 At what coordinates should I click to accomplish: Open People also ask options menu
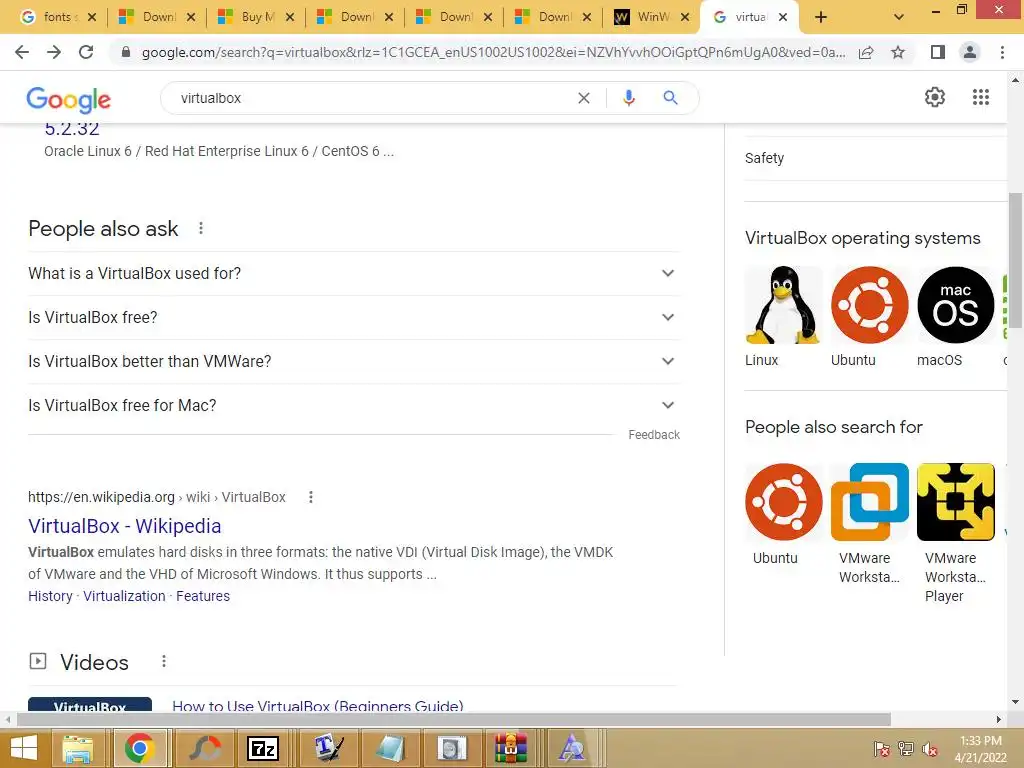point(201,229)
